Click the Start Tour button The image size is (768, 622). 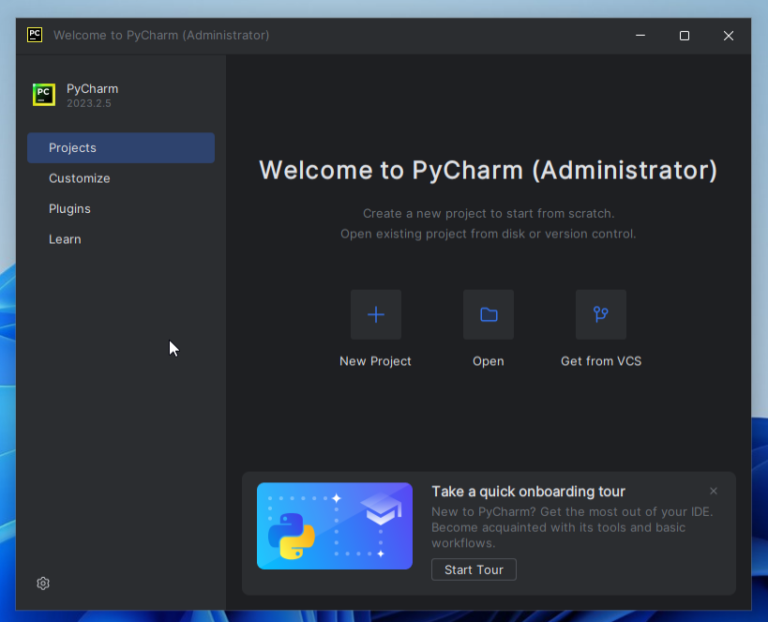[474, 570]
